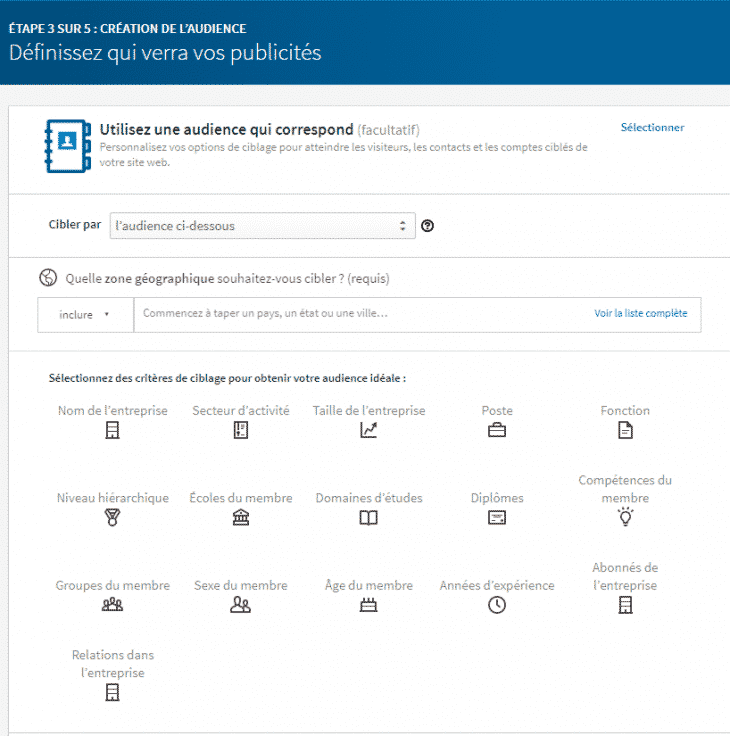This screenshot has width=730, height=736.
Task: Open the Cibler par dropdown
Action: [x=262, y=226]
